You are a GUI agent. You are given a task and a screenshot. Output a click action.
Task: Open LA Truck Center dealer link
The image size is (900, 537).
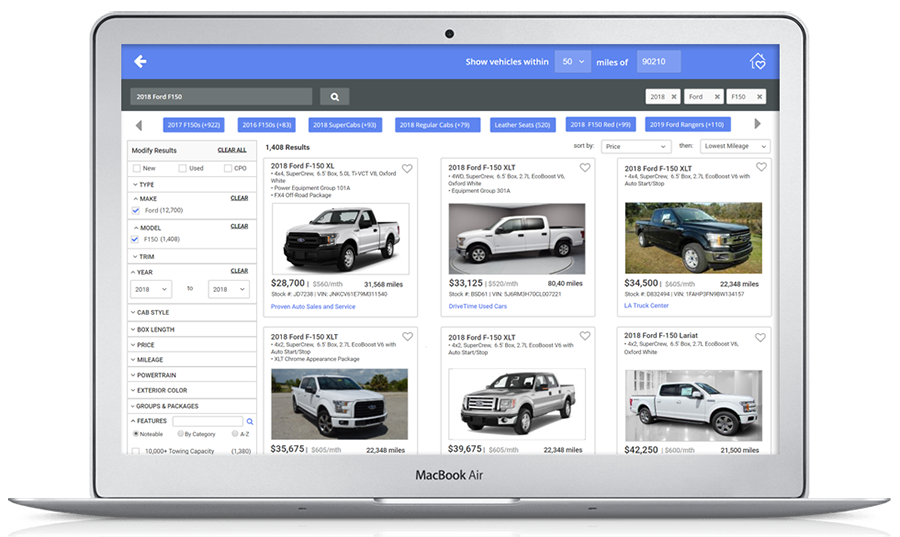click(x=646, y=306)
